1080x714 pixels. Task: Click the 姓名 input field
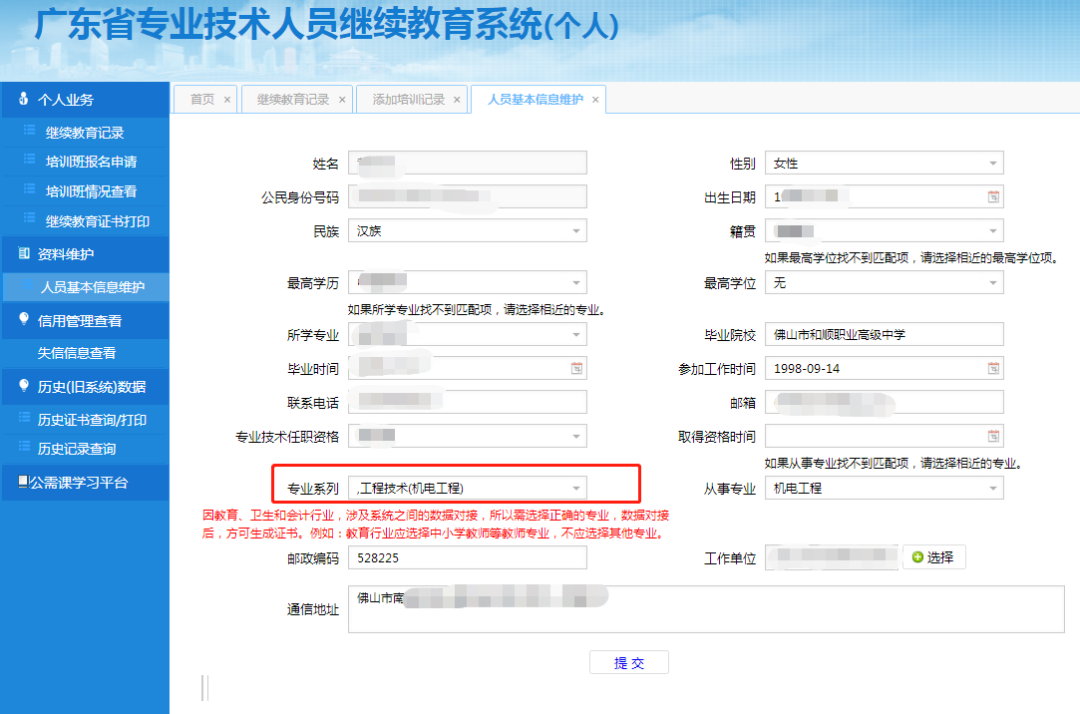tap(467, 163)
